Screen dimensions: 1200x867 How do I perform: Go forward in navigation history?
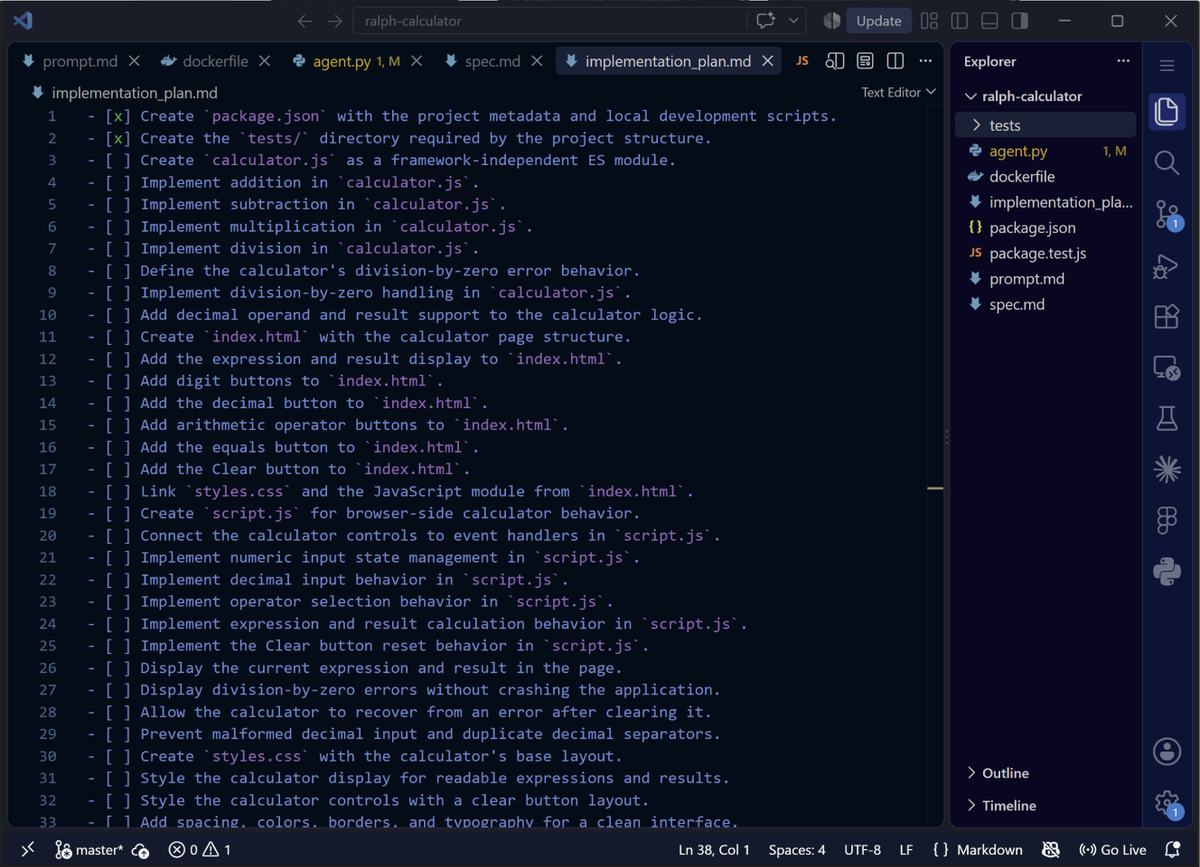336,21
